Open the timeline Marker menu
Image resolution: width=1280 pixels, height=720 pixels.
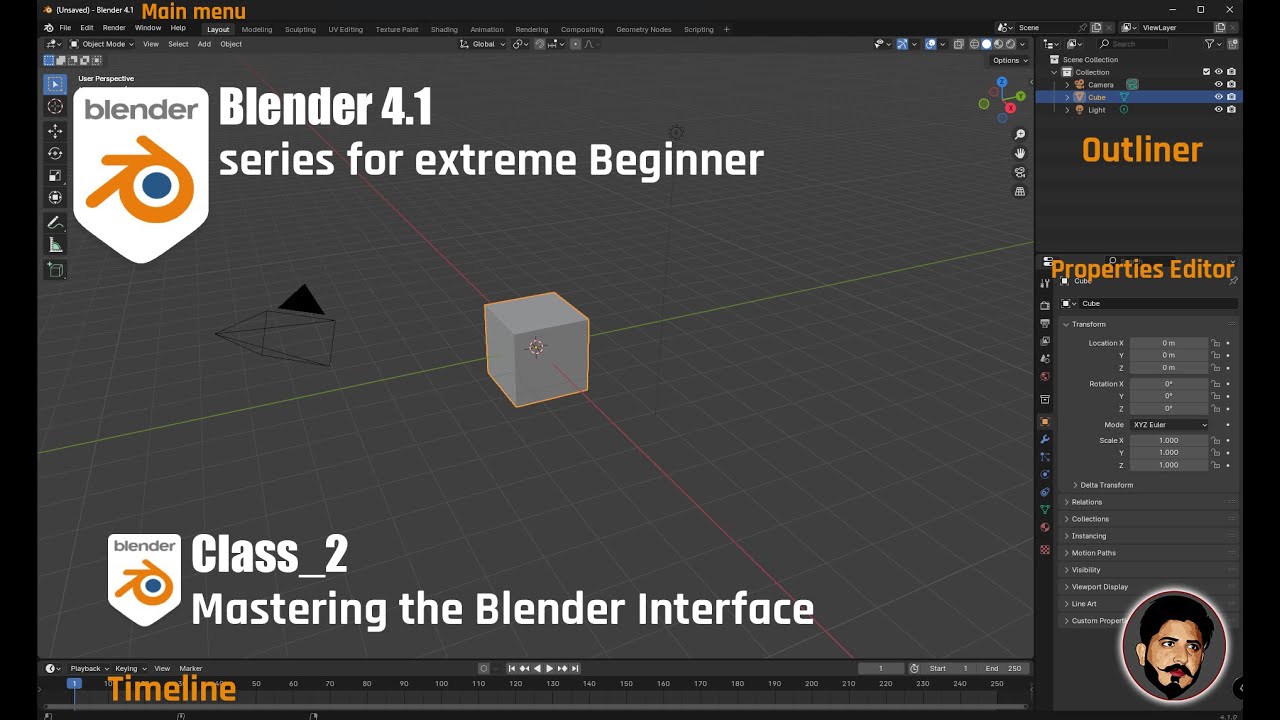[190, 668]
